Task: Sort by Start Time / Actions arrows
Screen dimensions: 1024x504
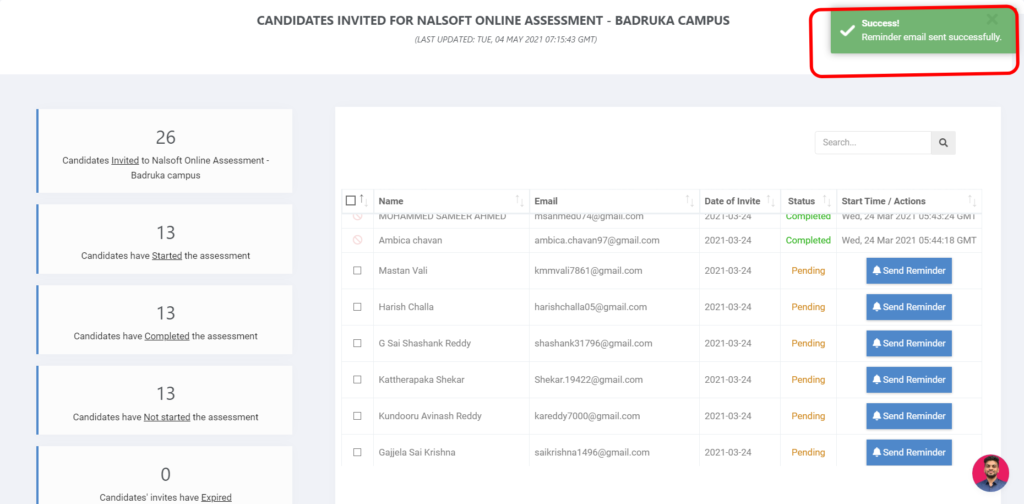Action: click(972, 201)
